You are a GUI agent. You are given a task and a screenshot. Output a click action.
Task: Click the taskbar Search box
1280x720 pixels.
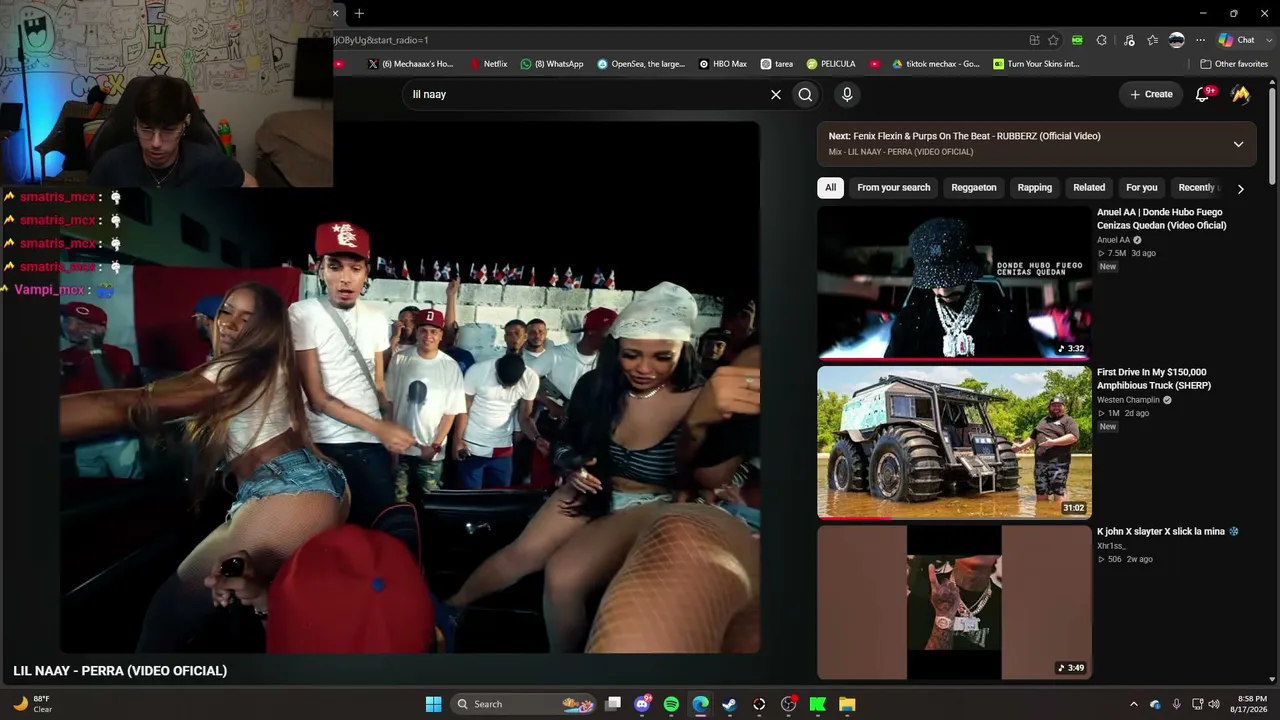[523, 704]
